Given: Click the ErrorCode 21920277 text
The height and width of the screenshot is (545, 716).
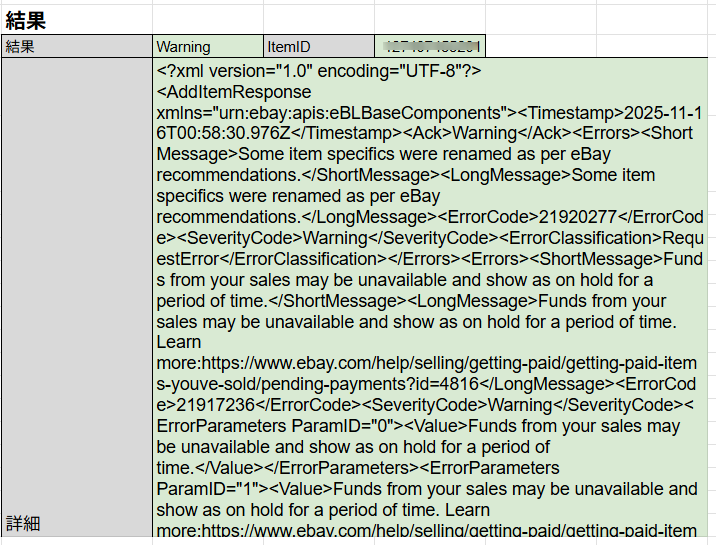Looking at the screenshot, I should 560,217.
